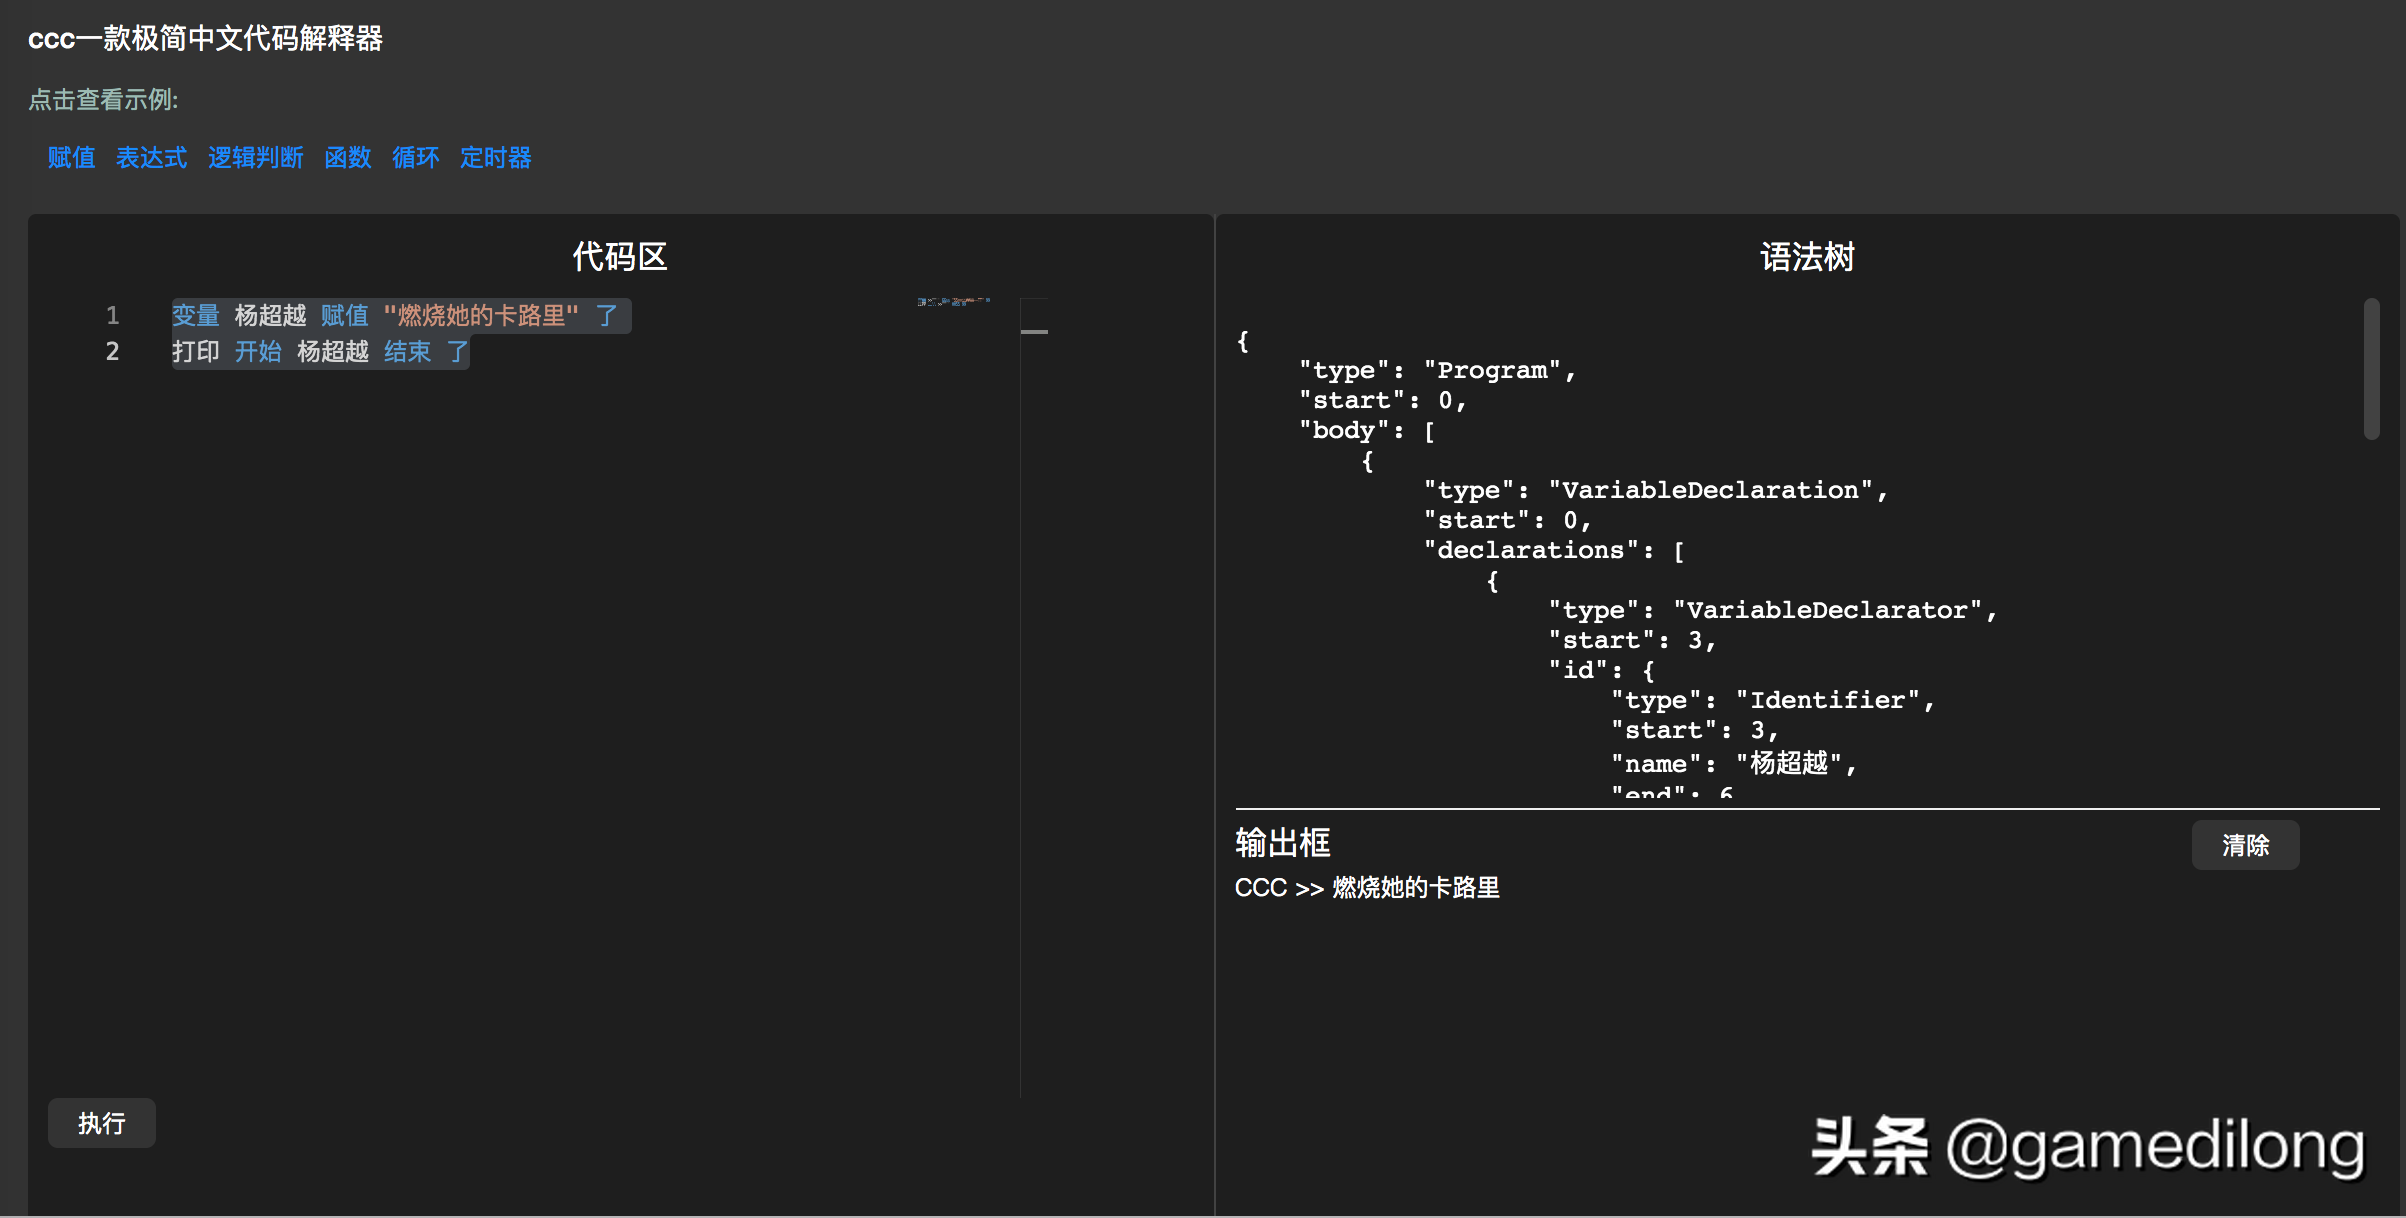Screen dimensions: 2406x1218
Task: Click the 代码区 panel heading
Action: 620,257
